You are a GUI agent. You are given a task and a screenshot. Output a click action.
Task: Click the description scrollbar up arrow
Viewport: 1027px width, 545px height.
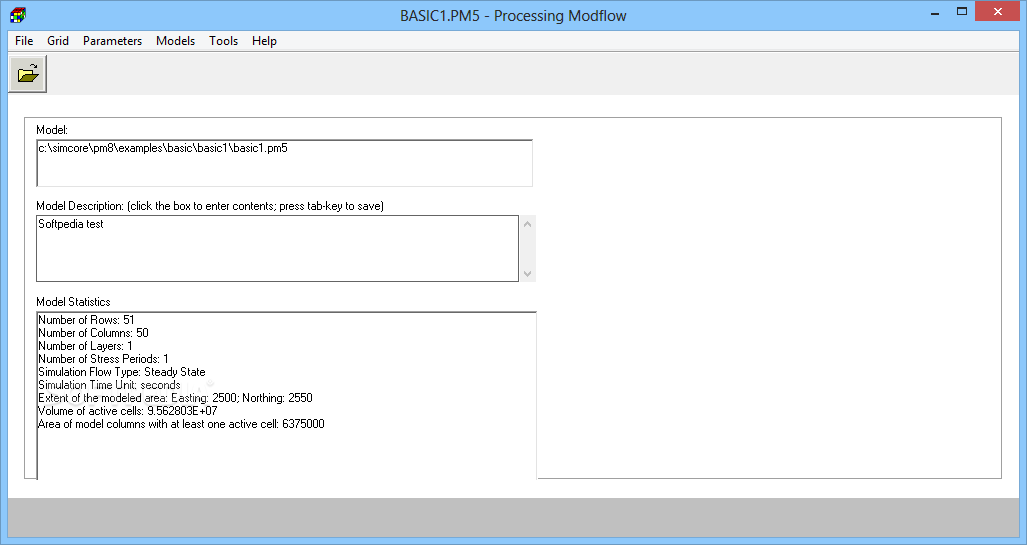click(x=528, y=224)
